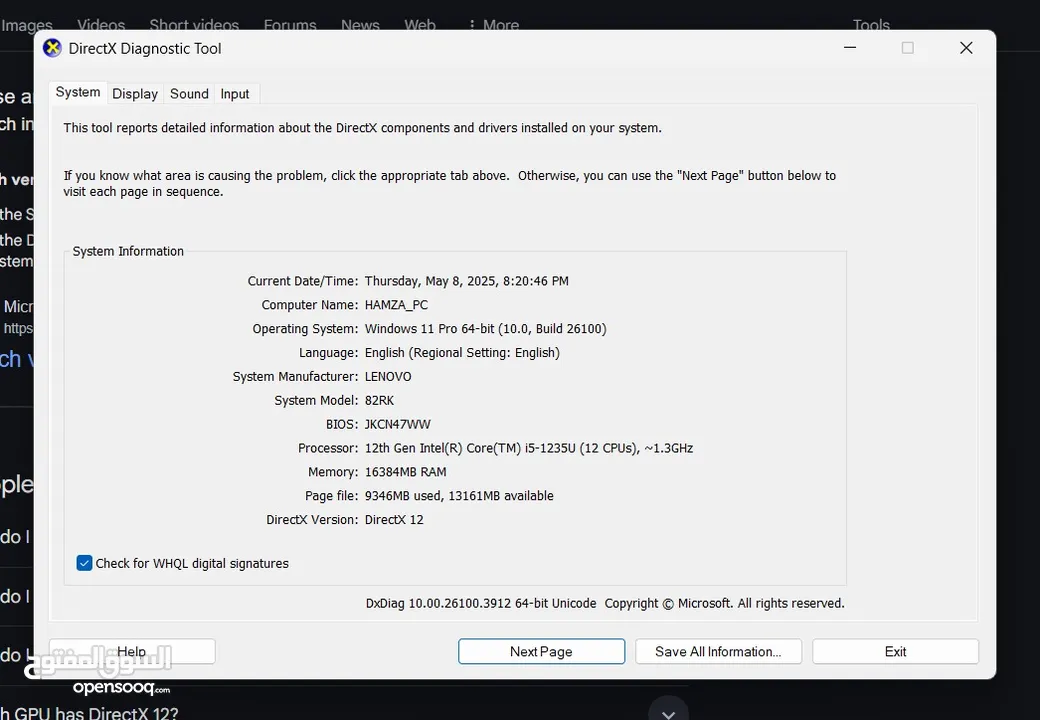
Task: Click 'Which GPU has DirectX 12?' question behind
Action: tap(90, 713)
